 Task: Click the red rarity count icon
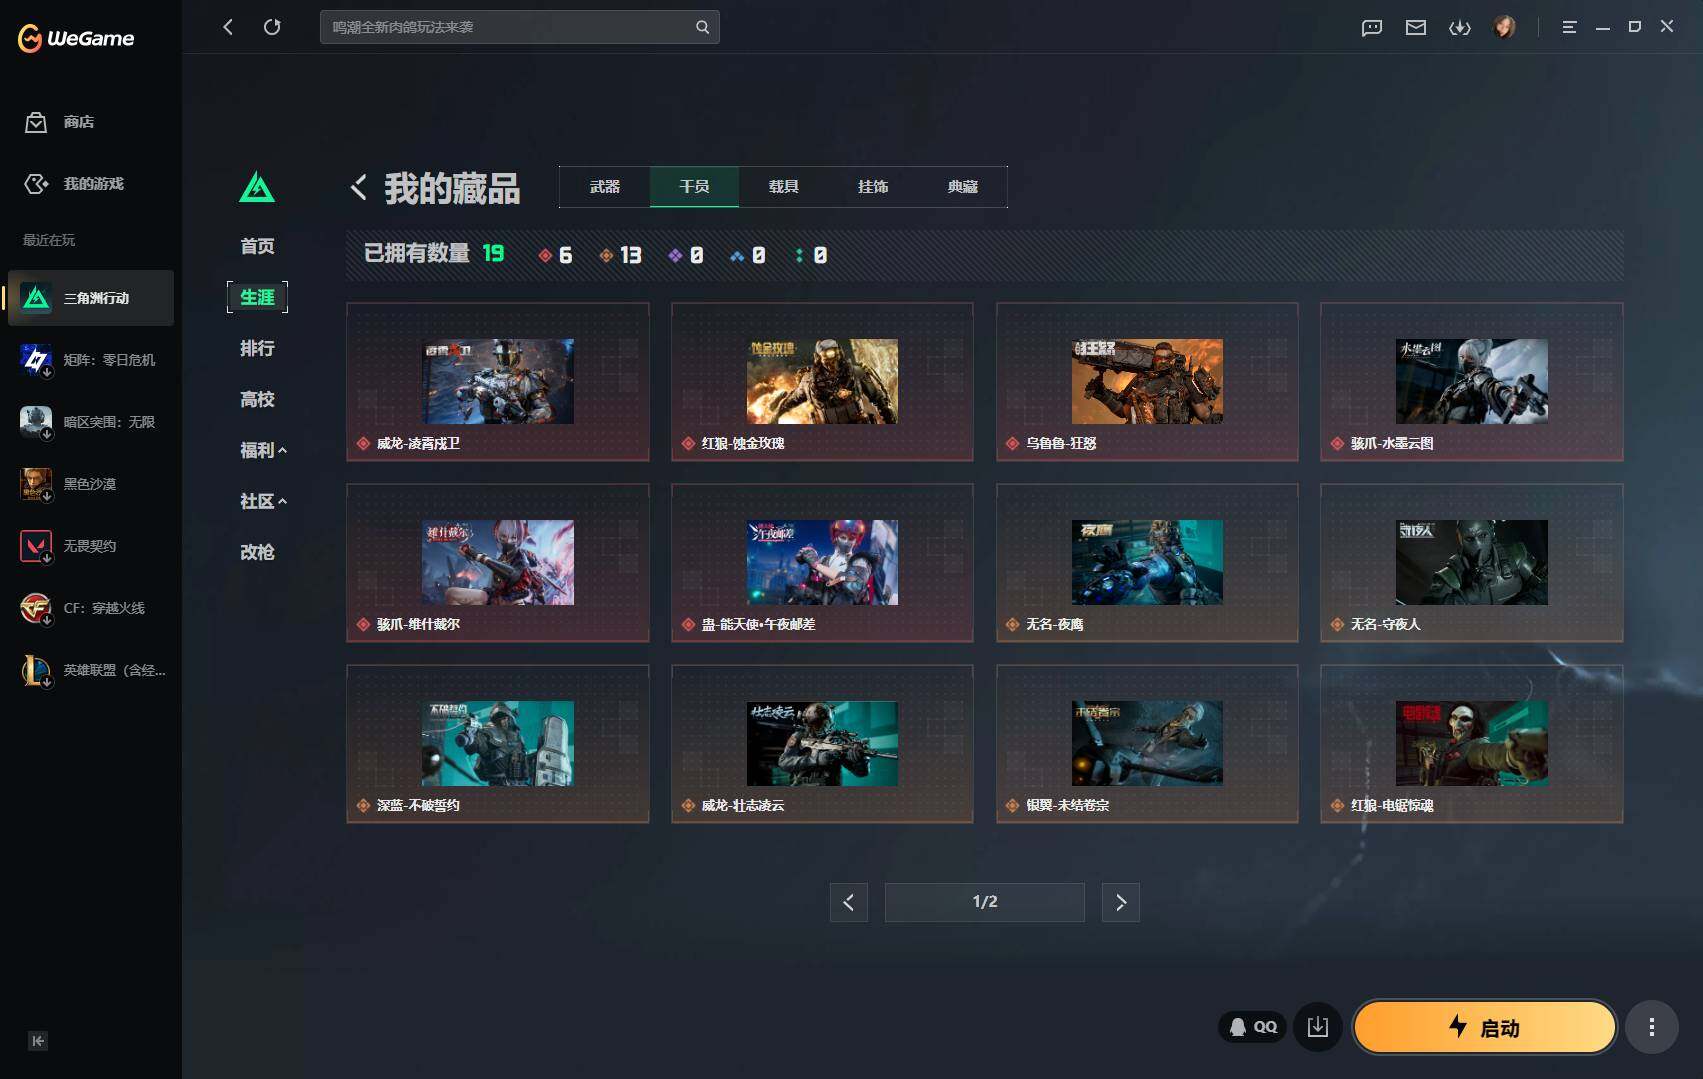tap(545, 256)
